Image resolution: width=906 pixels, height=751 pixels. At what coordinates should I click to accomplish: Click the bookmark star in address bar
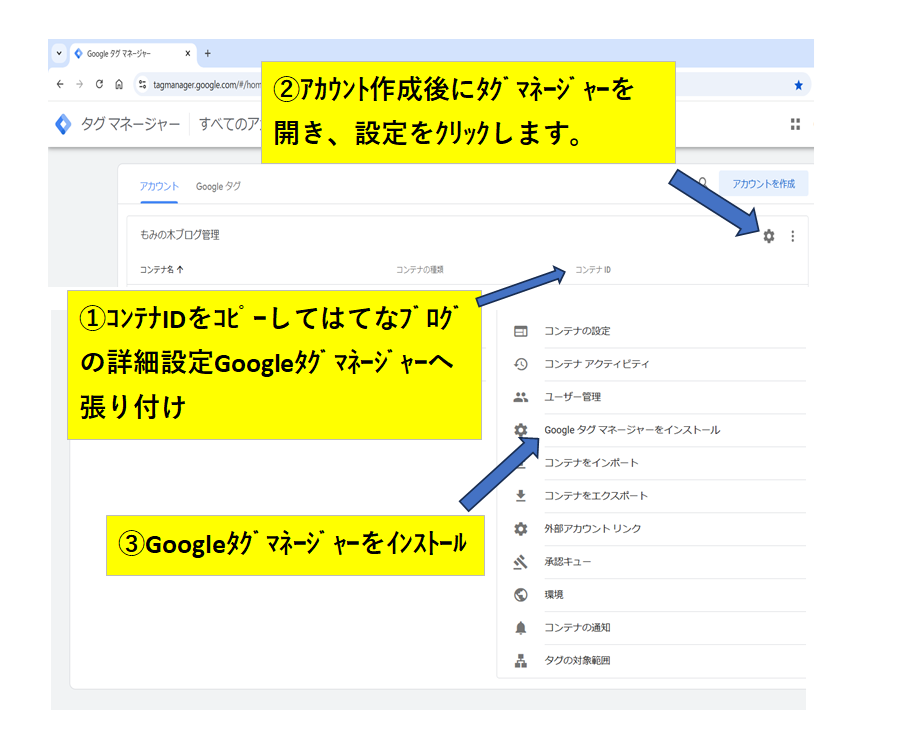(799, 85)
